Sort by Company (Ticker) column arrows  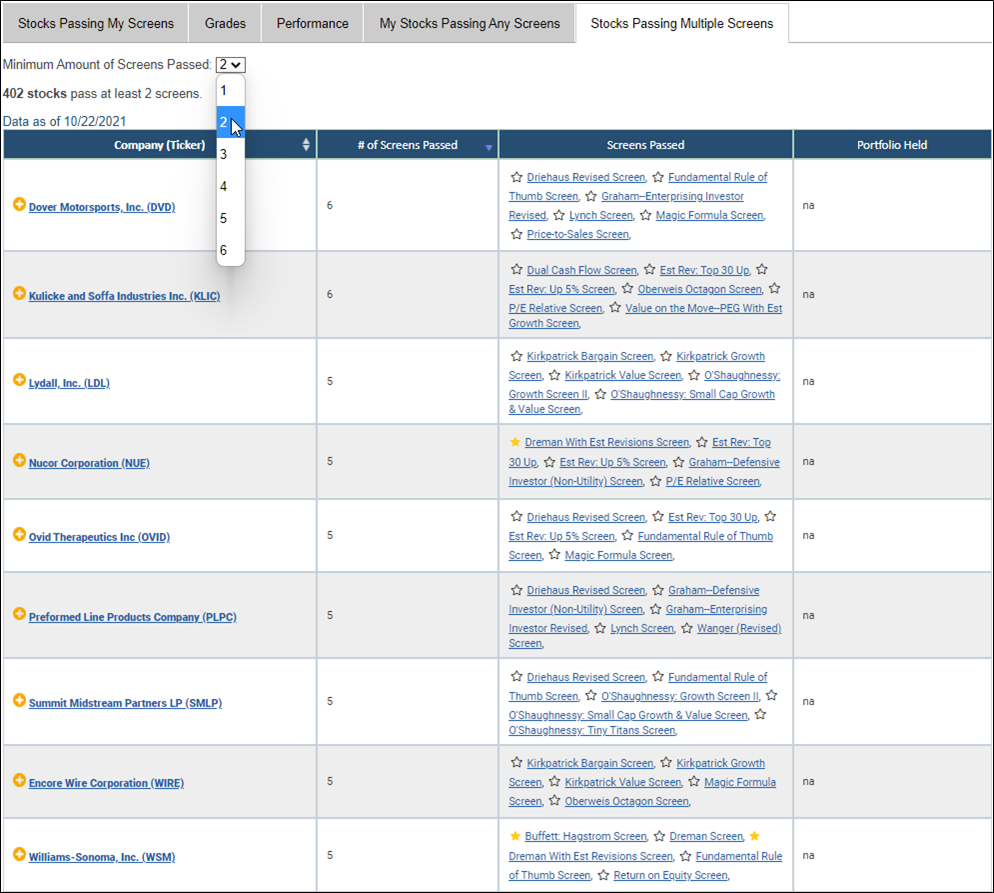click(306, 145)
